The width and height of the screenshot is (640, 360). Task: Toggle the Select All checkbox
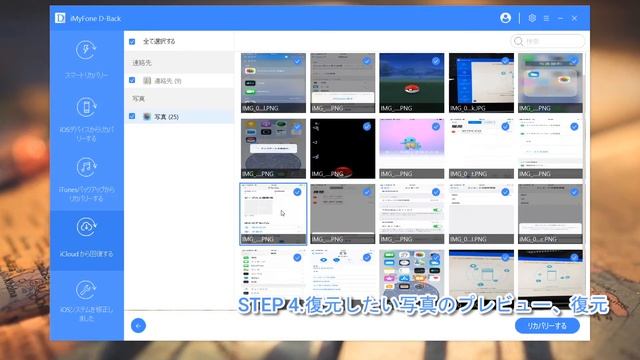(132, 42)
